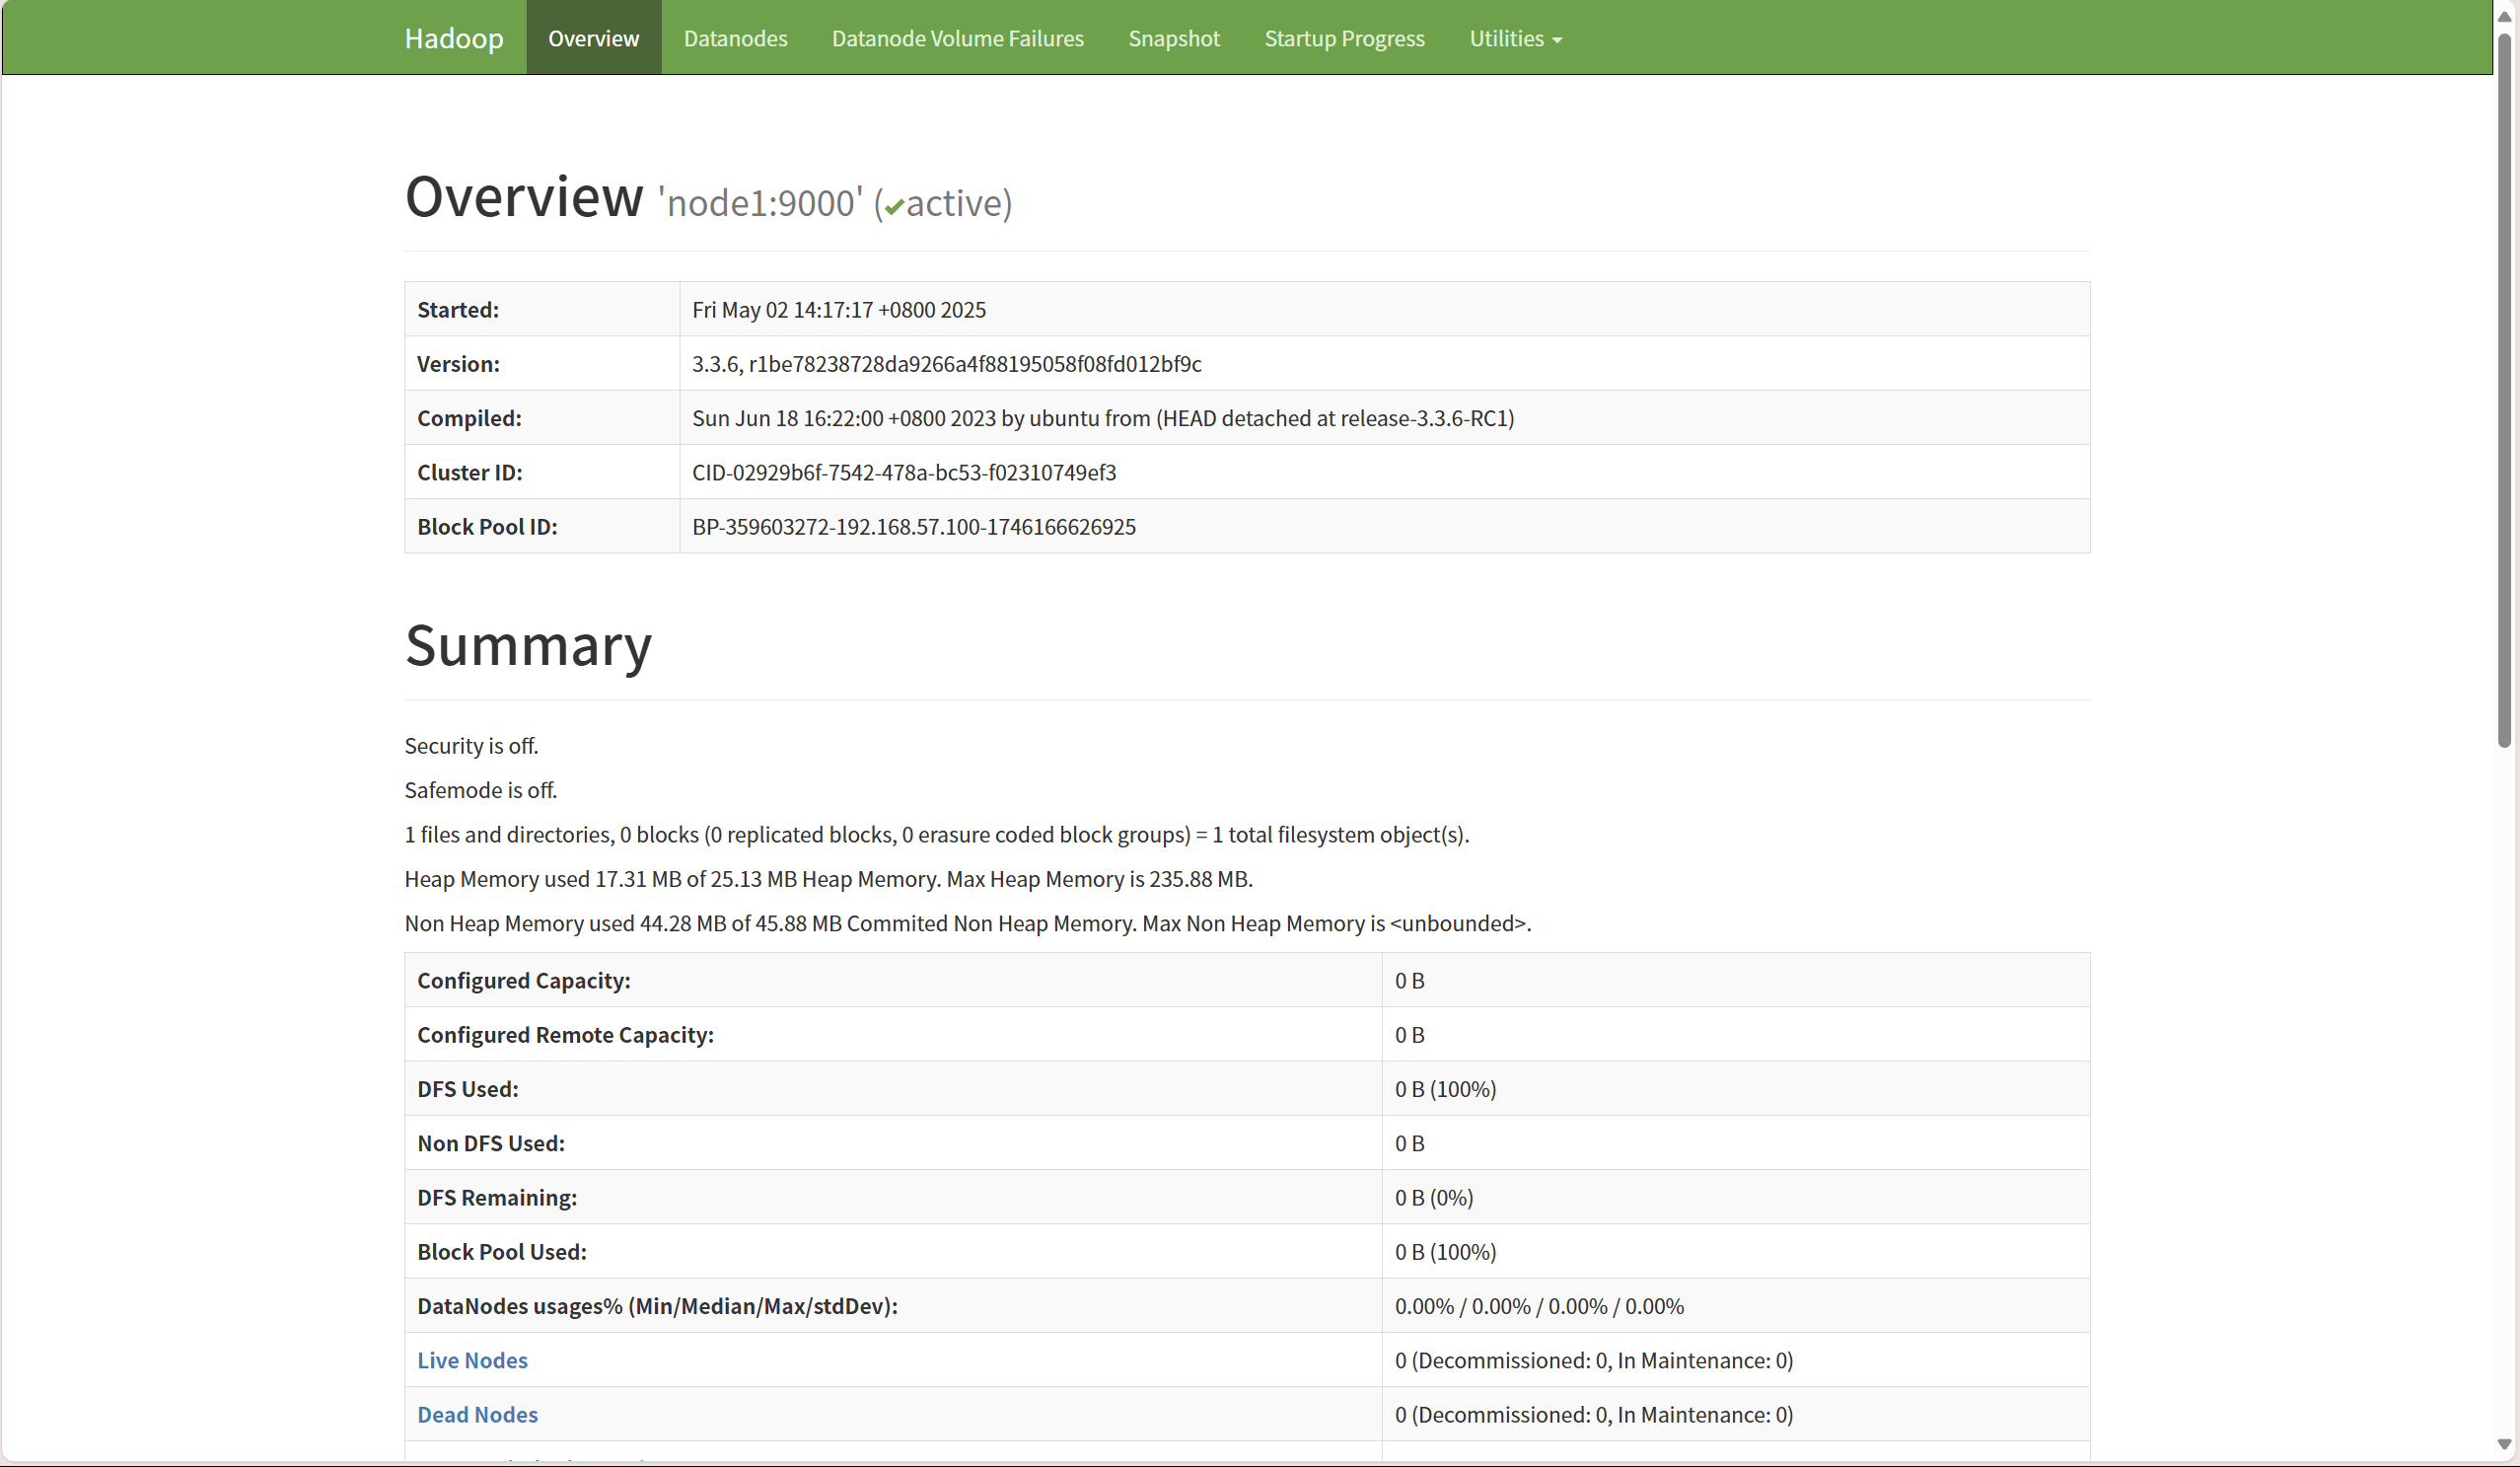
Task: Click the scrollbar down arrow
Action: tap(2504, 1444)
